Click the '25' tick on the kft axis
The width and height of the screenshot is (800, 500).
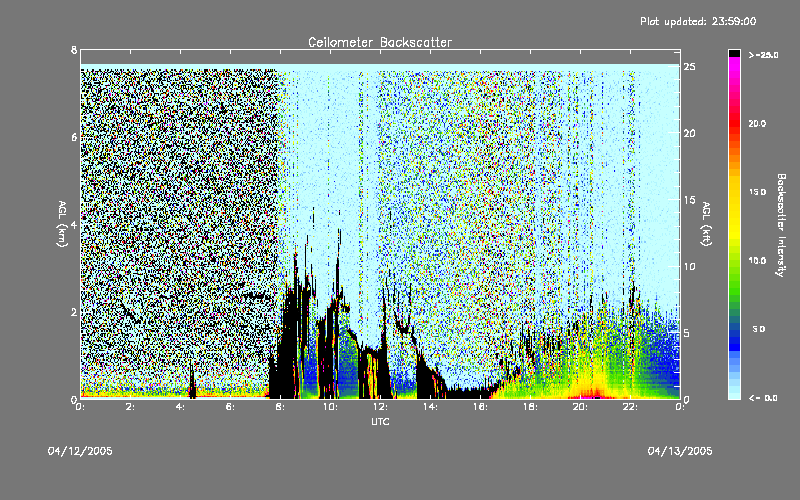[689, 67]
